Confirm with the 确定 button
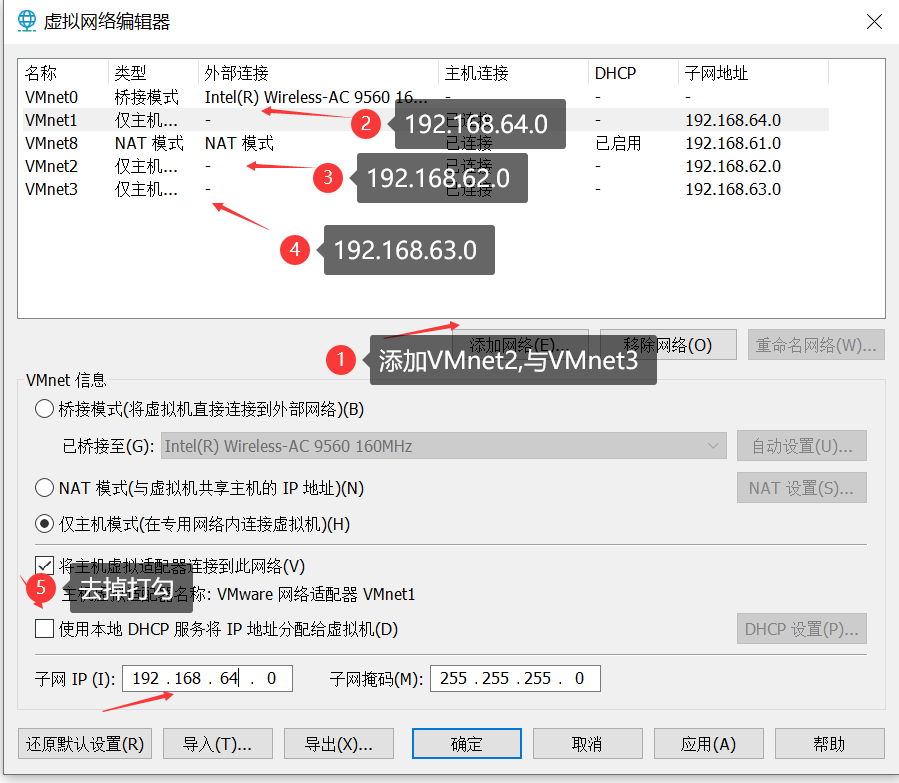This screenshot has height=783, width=899. click(467, 743)
